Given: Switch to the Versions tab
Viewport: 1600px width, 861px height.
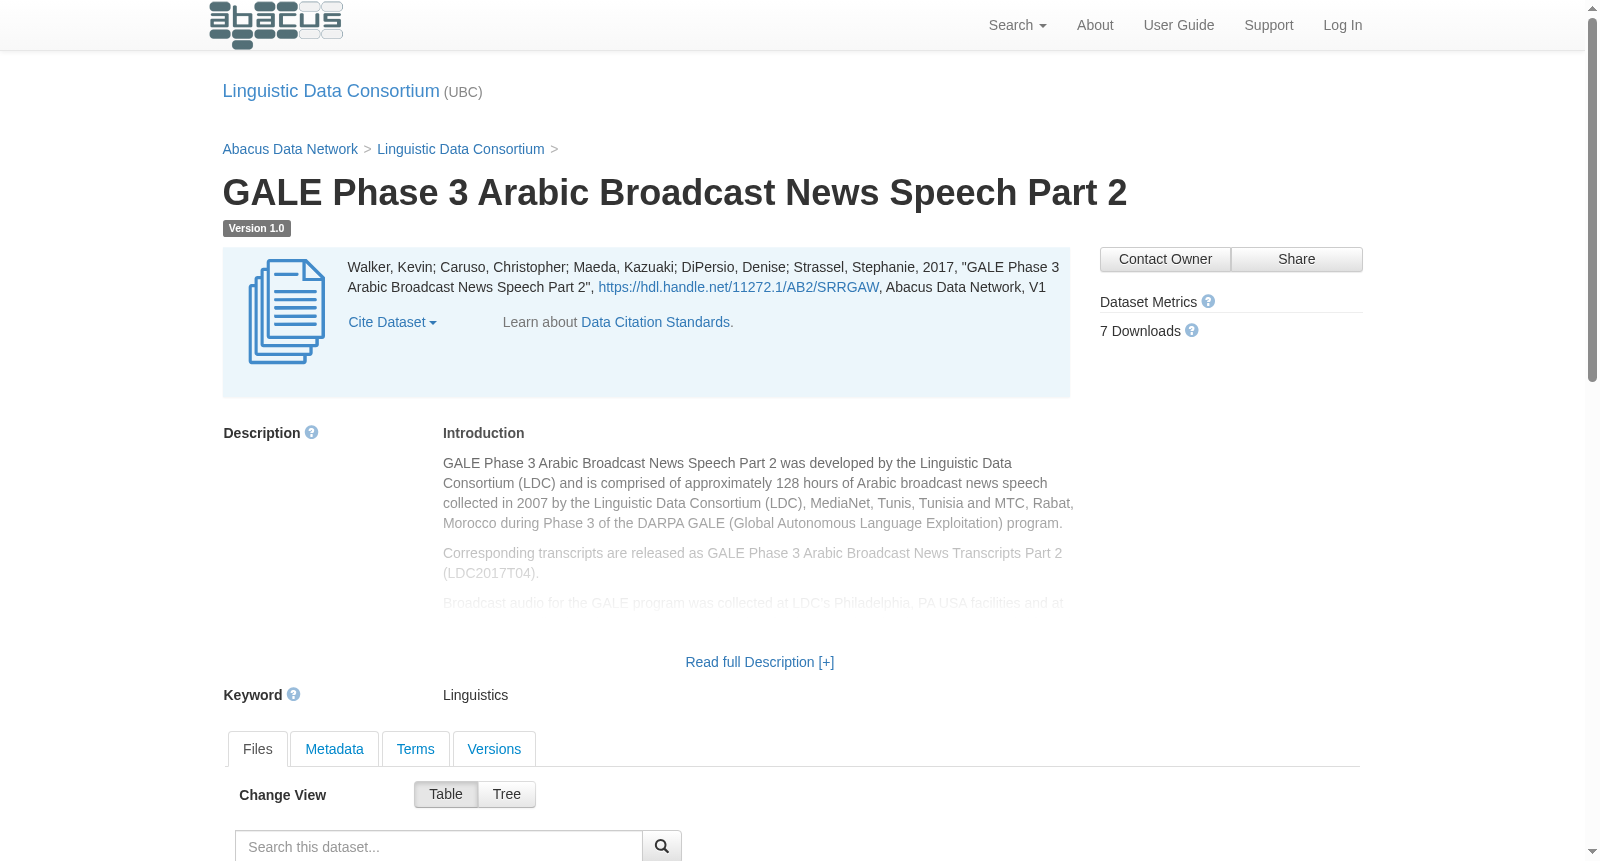Looking at the screenshot, I should point(494,749).
